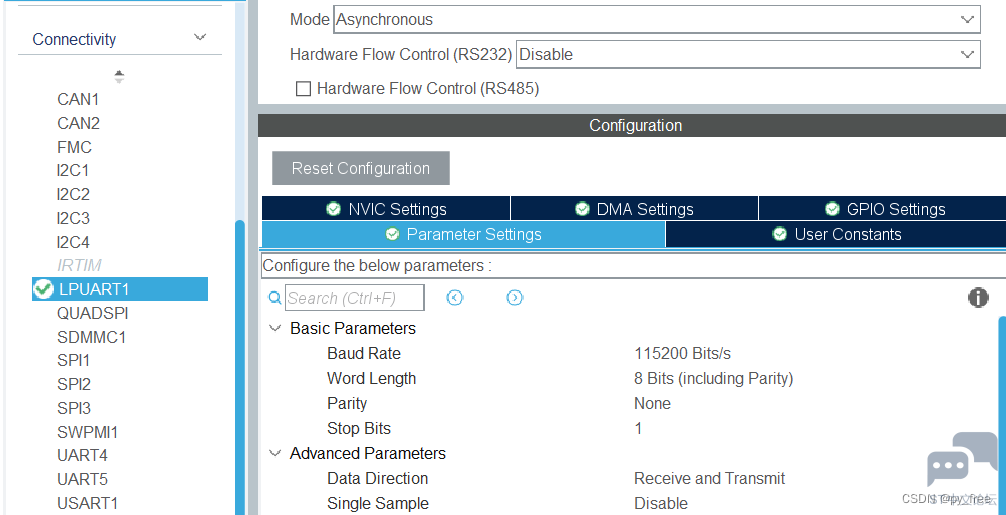Collapse the Basic Parameters group
The width and height of the screenshot is (1006, 515).
[x=275, y=328]
